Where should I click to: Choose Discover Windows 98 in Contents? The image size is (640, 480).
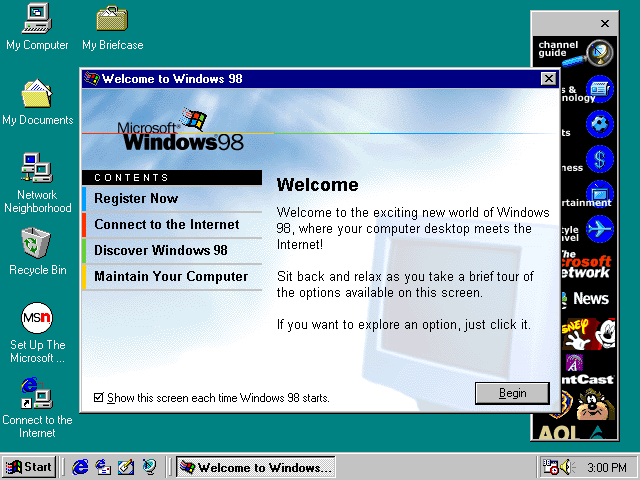coord(161,251)
